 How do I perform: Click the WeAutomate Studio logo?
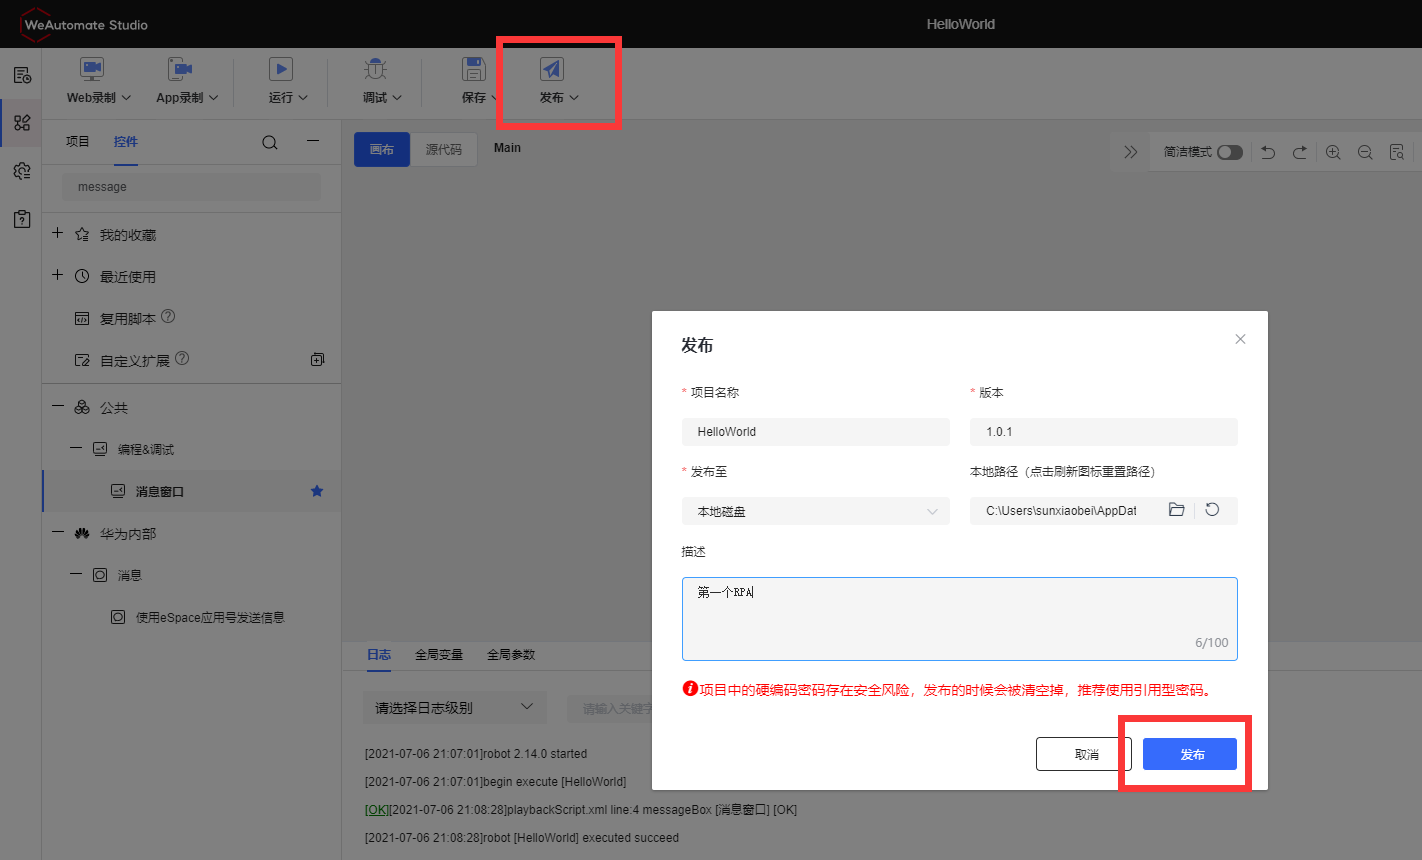[84, 24]
